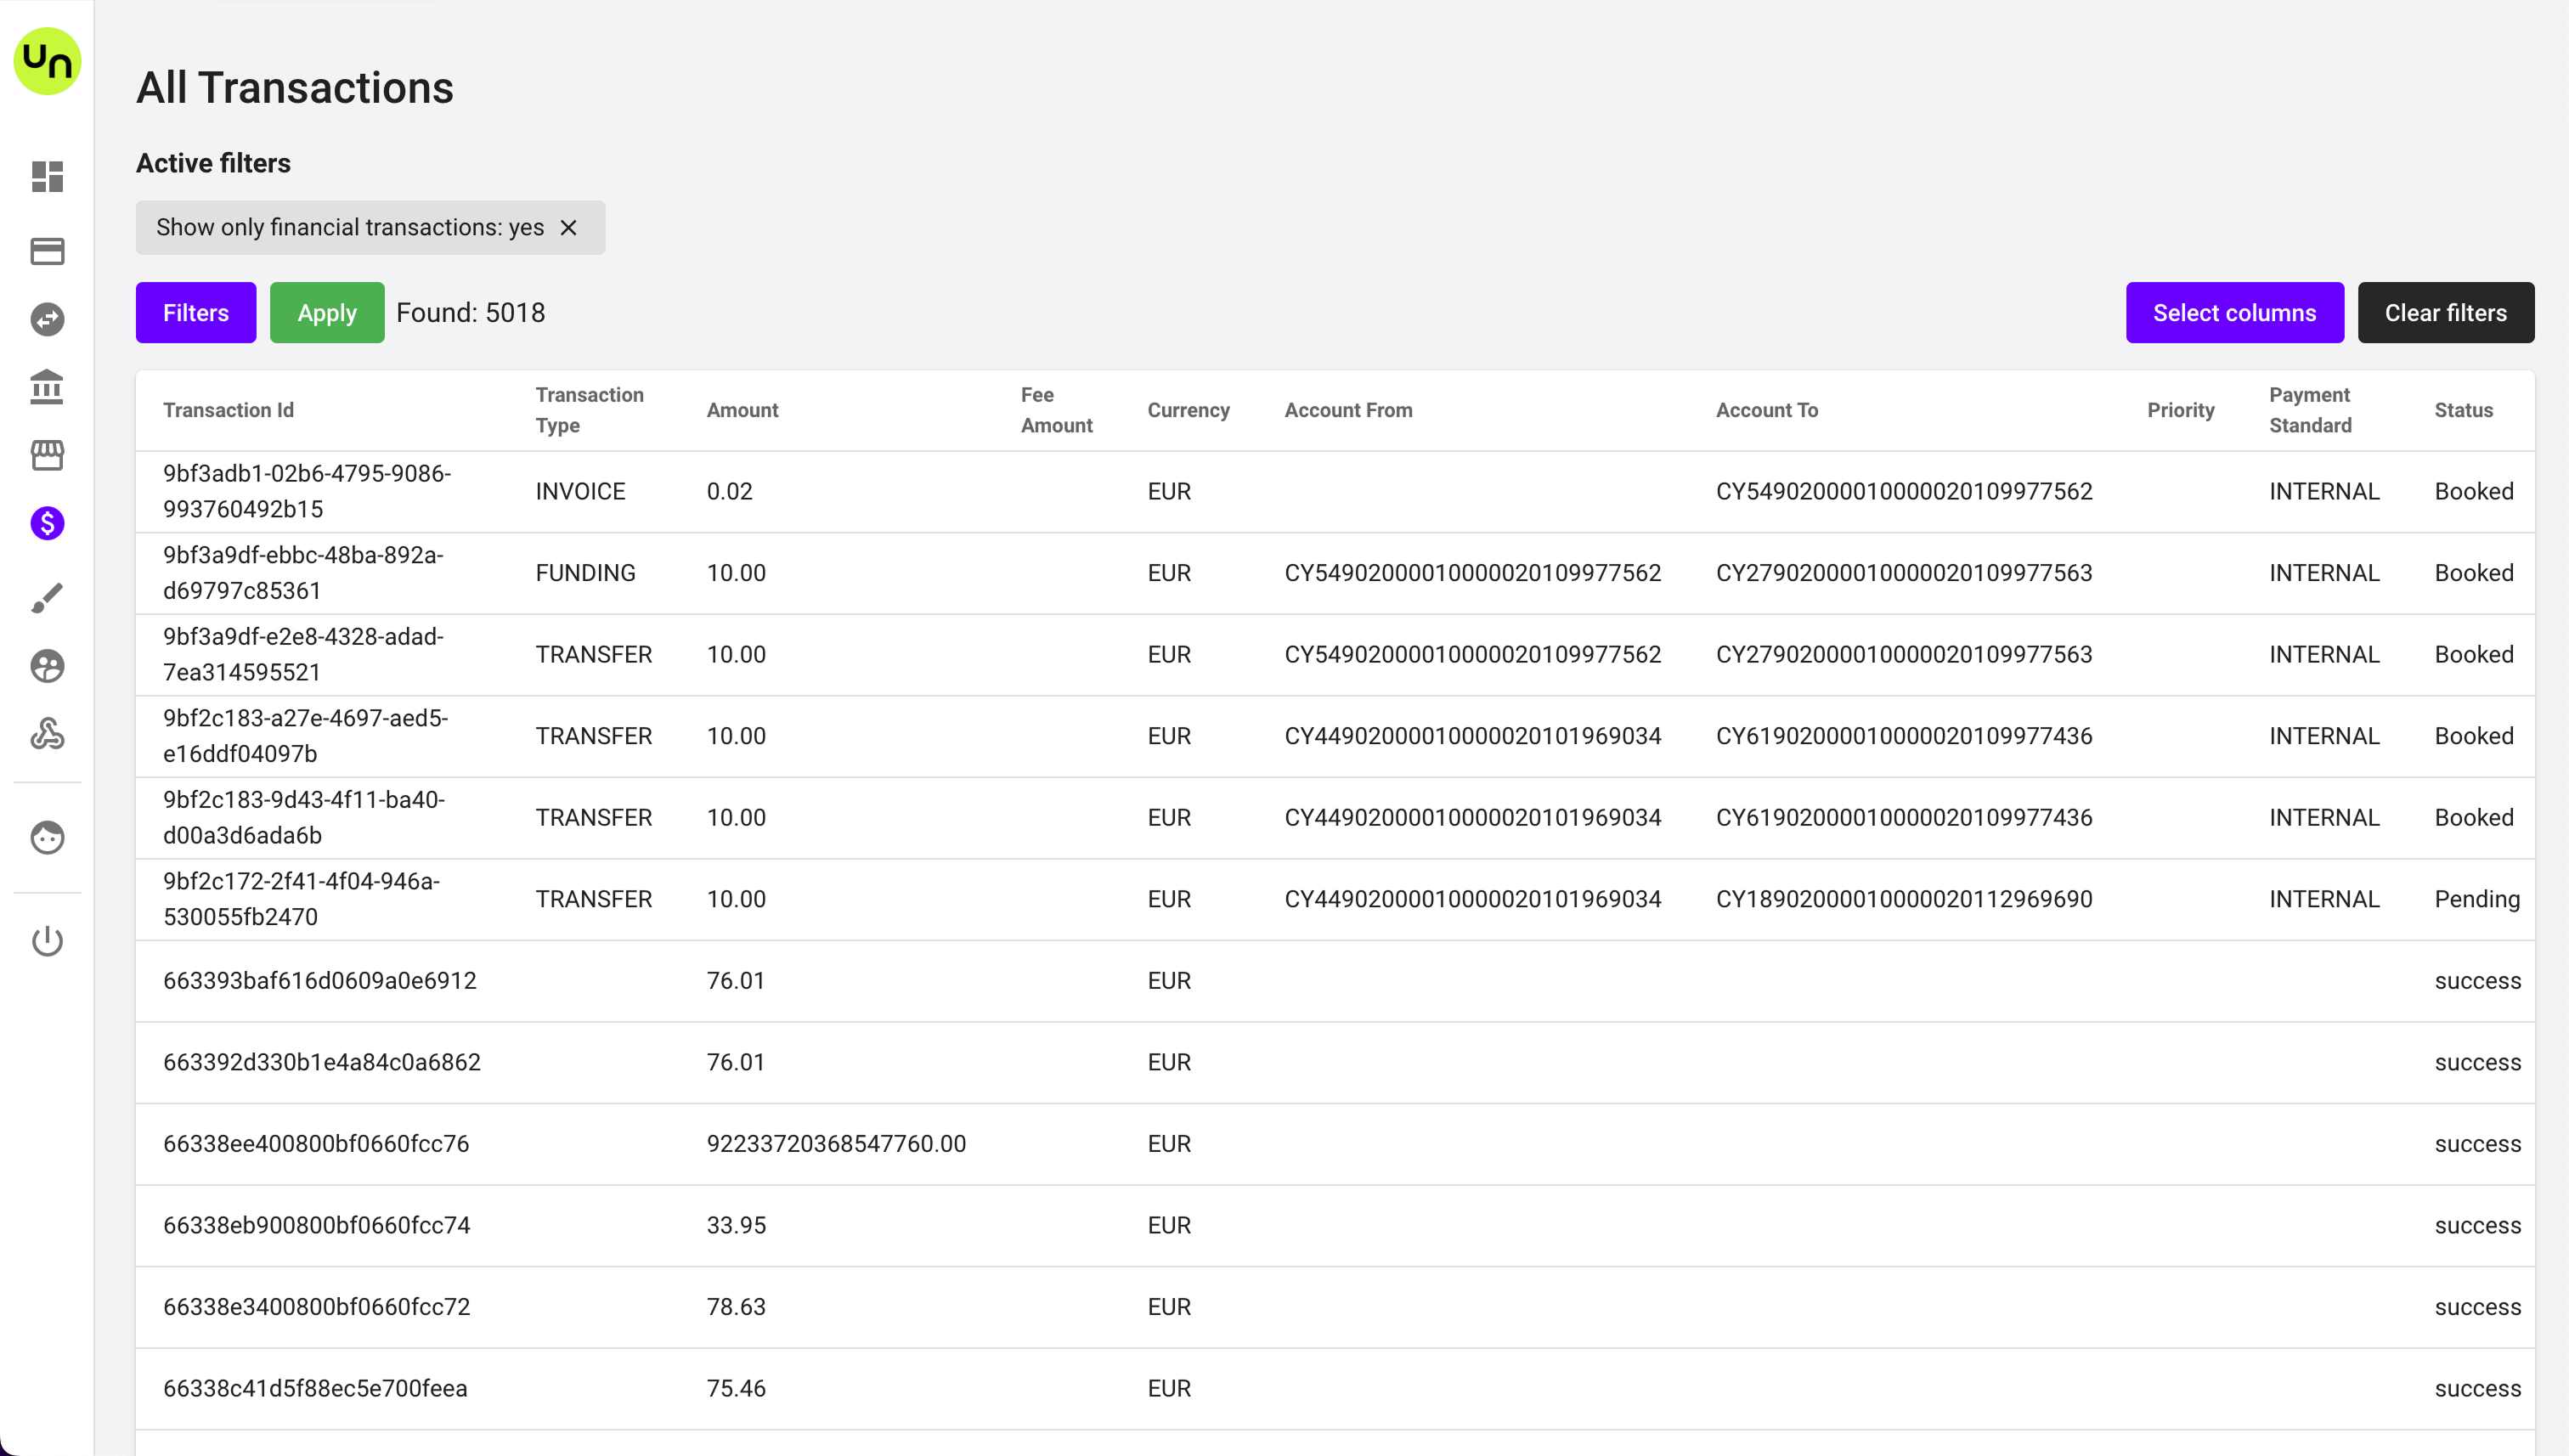Select the dollar transactions icon in sidebar

pos(47,523)
